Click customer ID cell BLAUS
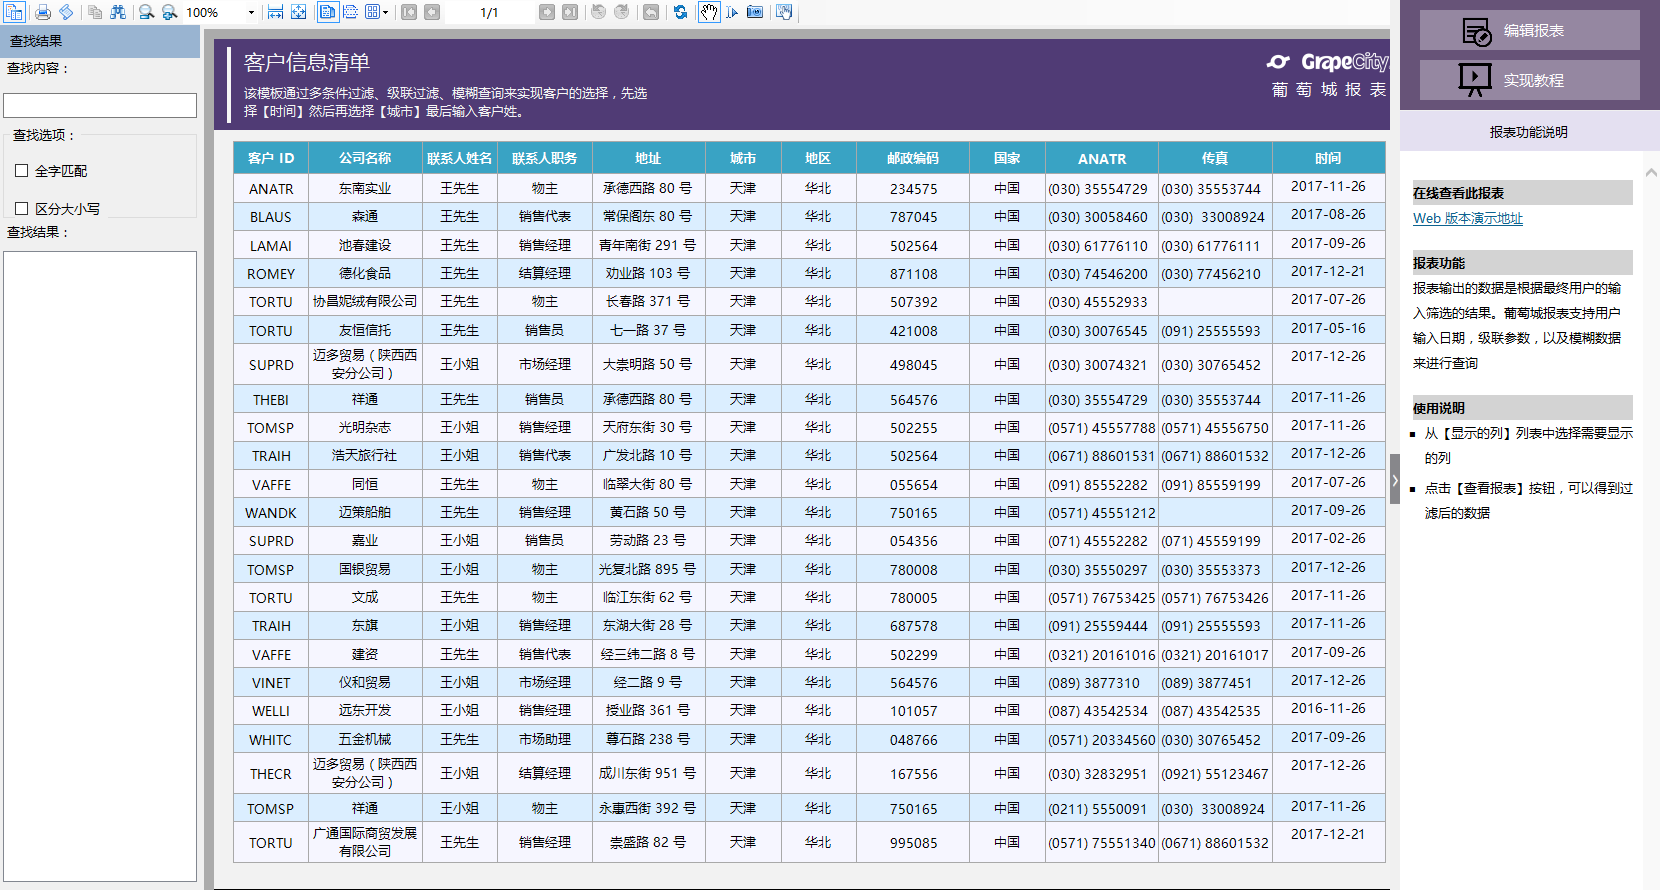 (x=271, y=217)
